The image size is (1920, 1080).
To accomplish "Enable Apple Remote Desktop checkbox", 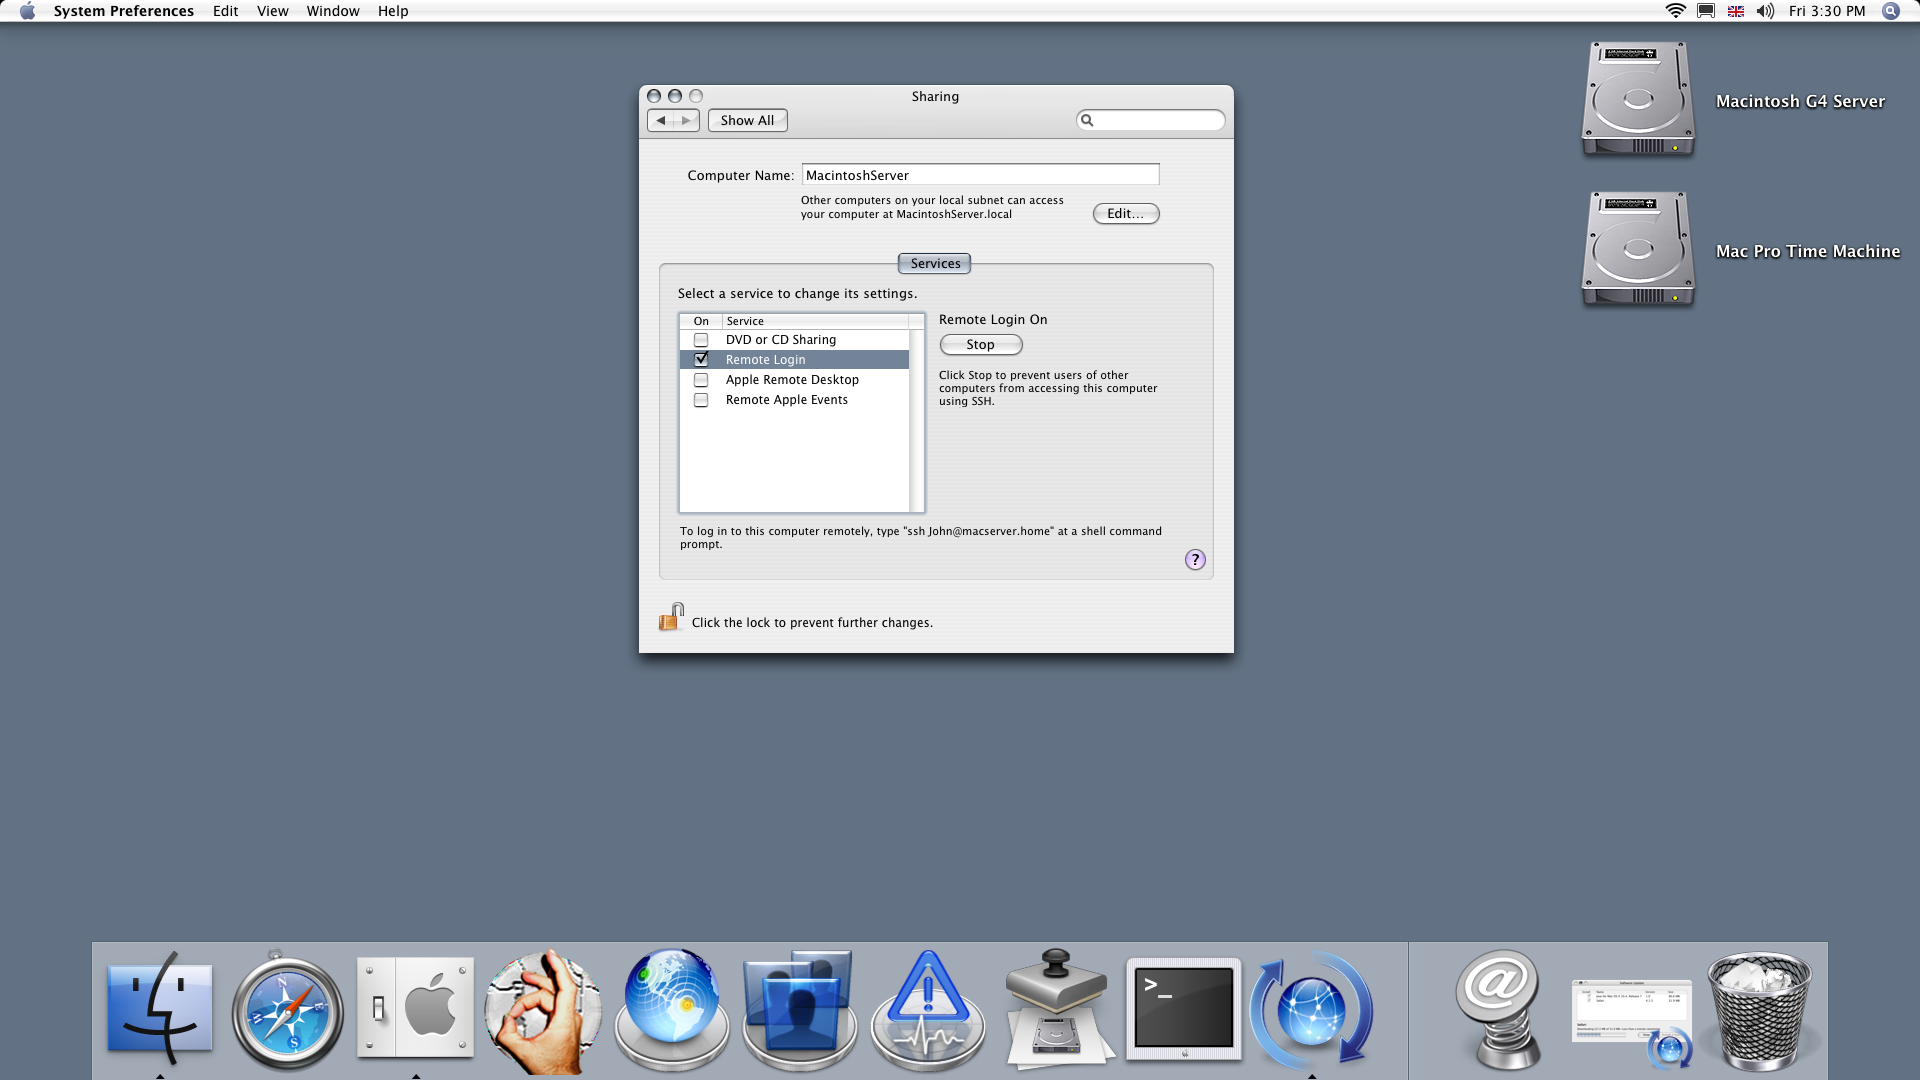I will [x=701, y=380].
